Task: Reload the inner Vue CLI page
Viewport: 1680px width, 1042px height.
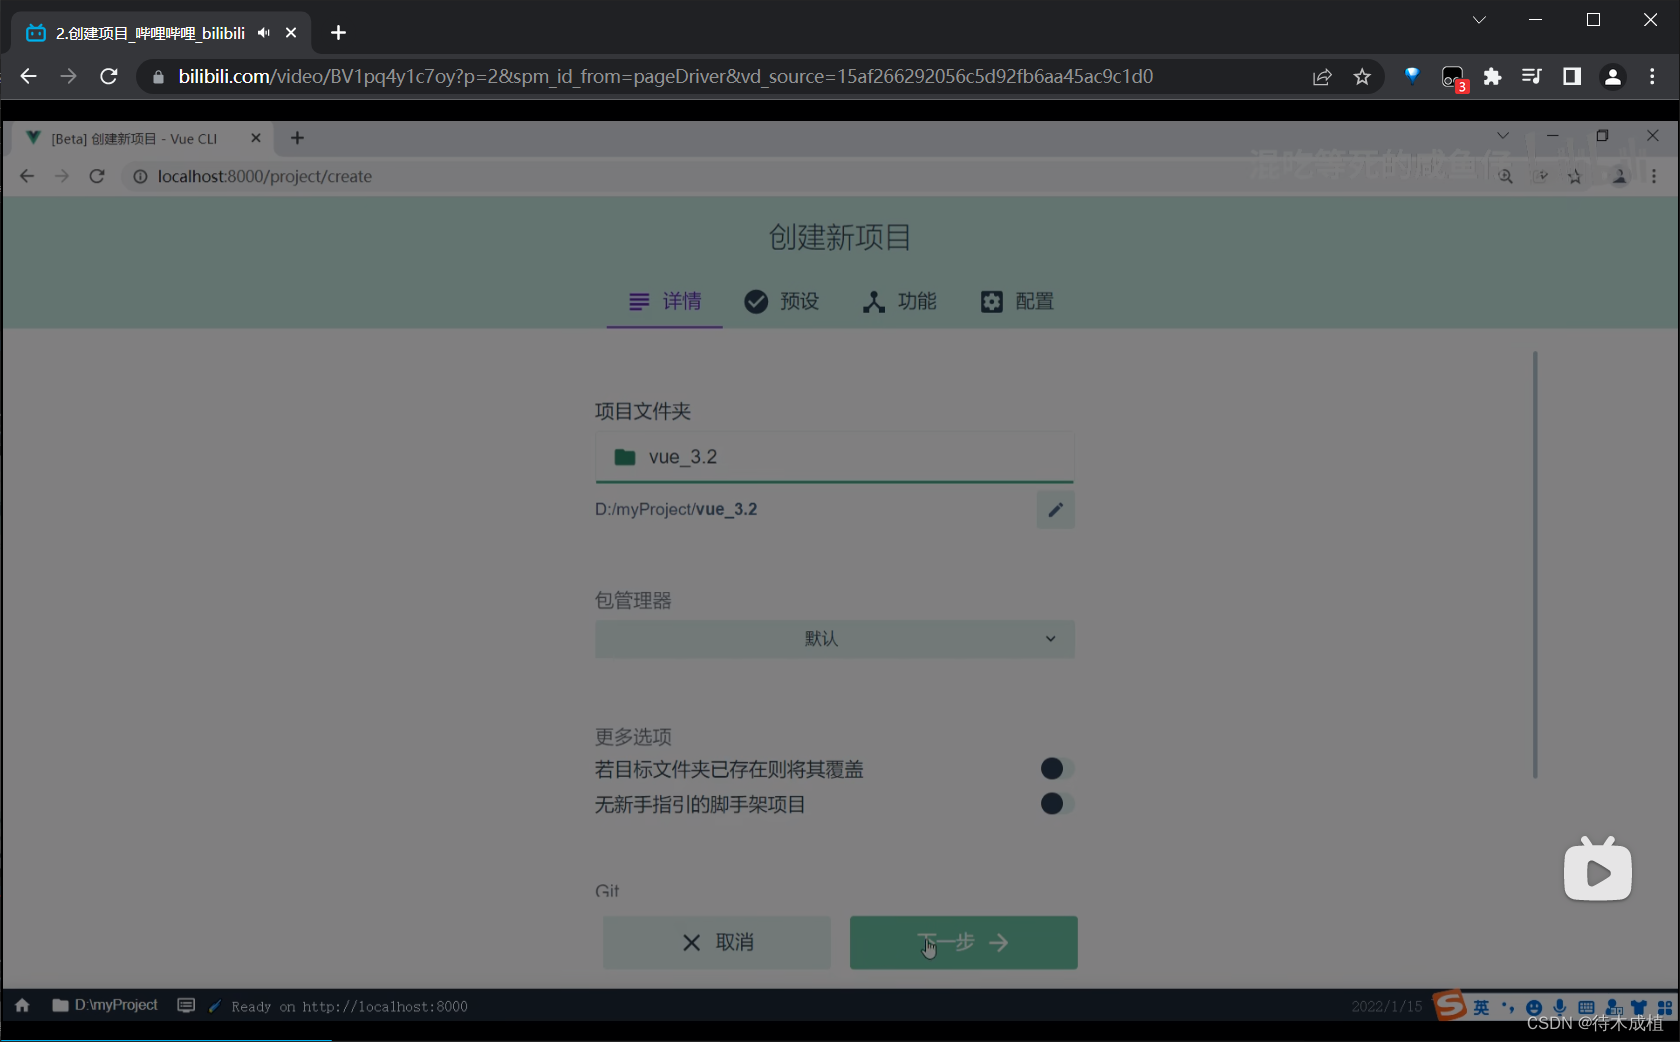Action: 97,177
